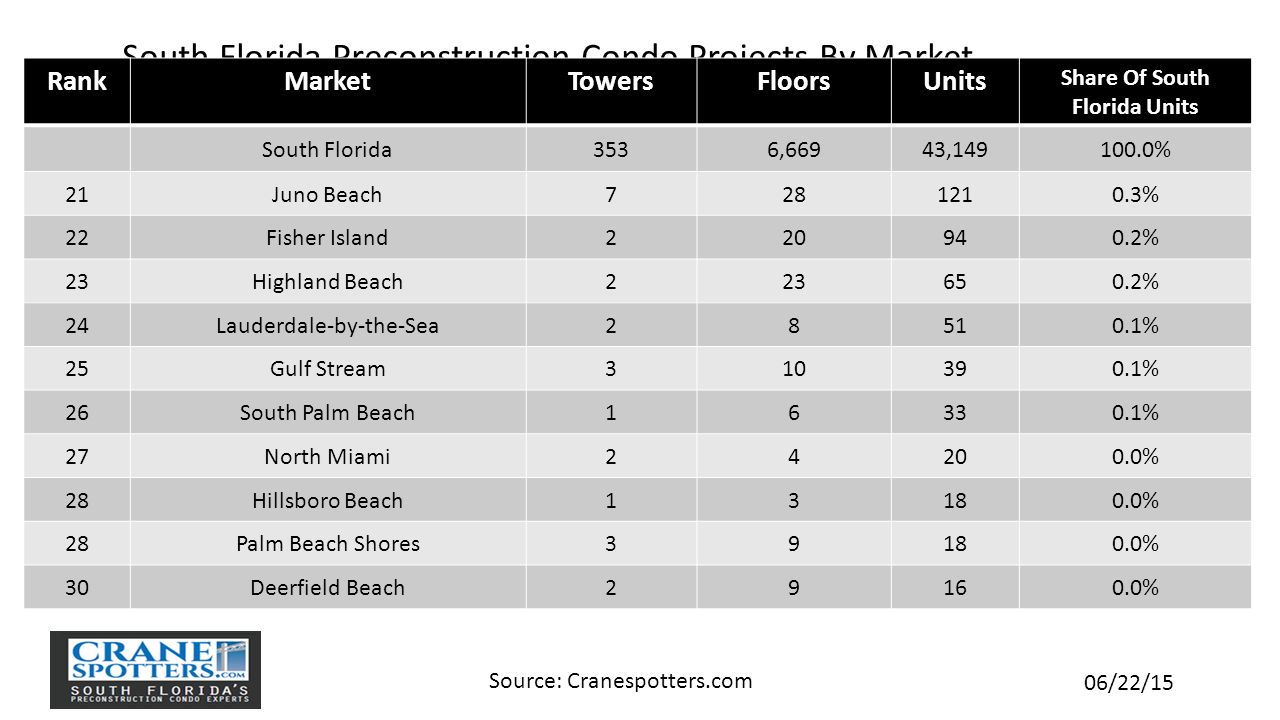The height and width of the screenshot is (720, 1280).
Task: Click the Units column header
Action: pyautogui.click(x=955, y=81)
